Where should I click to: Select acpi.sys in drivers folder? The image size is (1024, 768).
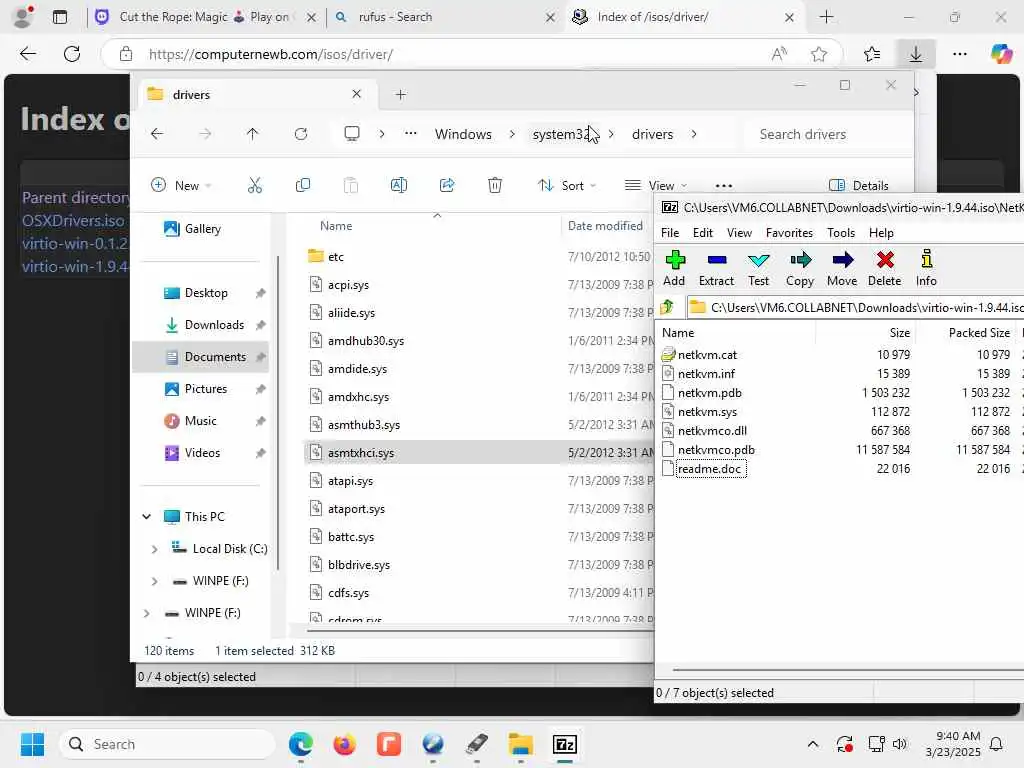coord(348,285)
